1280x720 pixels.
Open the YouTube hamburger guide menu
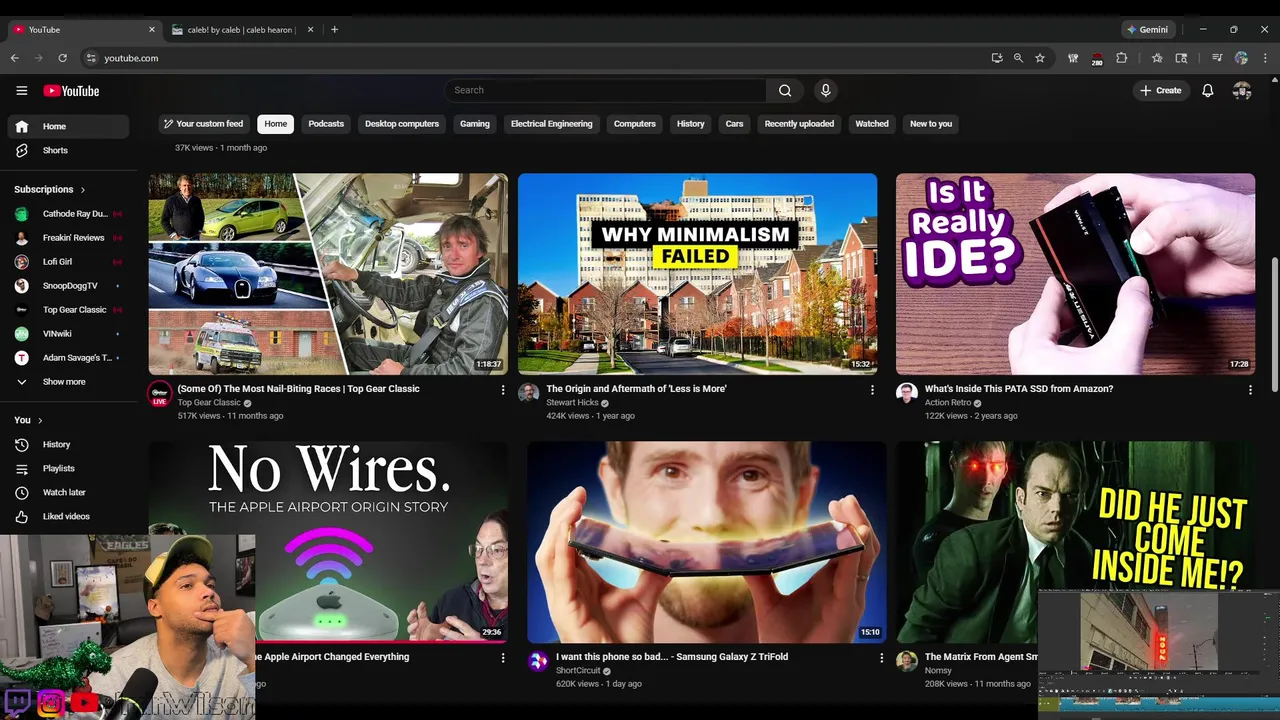(22, 91)
